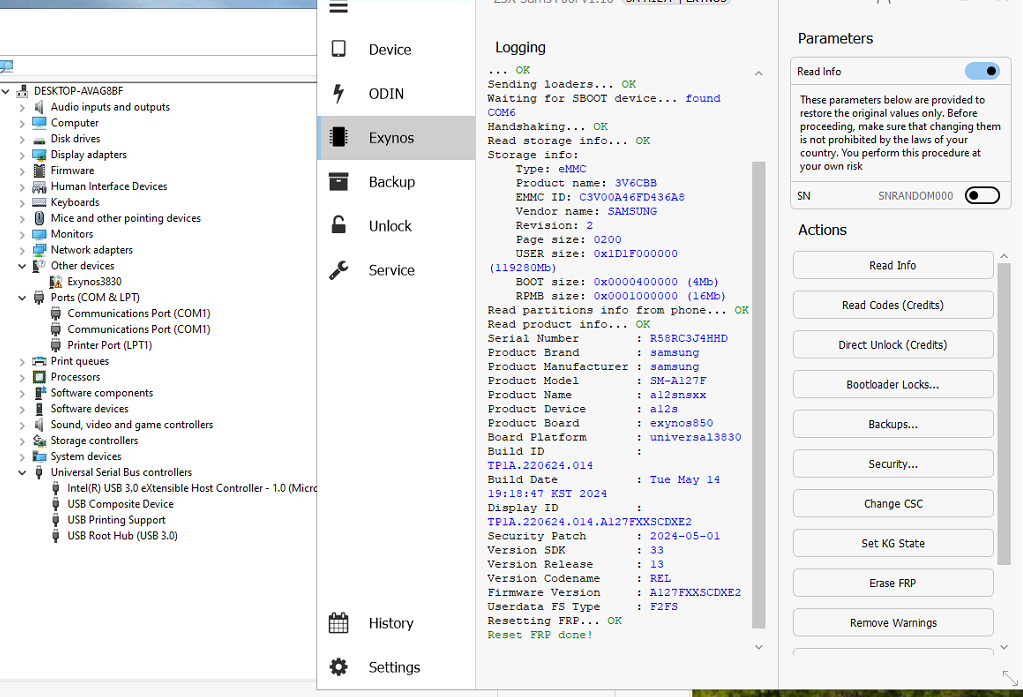This screenshot has width=1023, height=697.
Task: Click the resize grip icon in tool window corner
Action: pyautogui.click(x=1010, y=678)
